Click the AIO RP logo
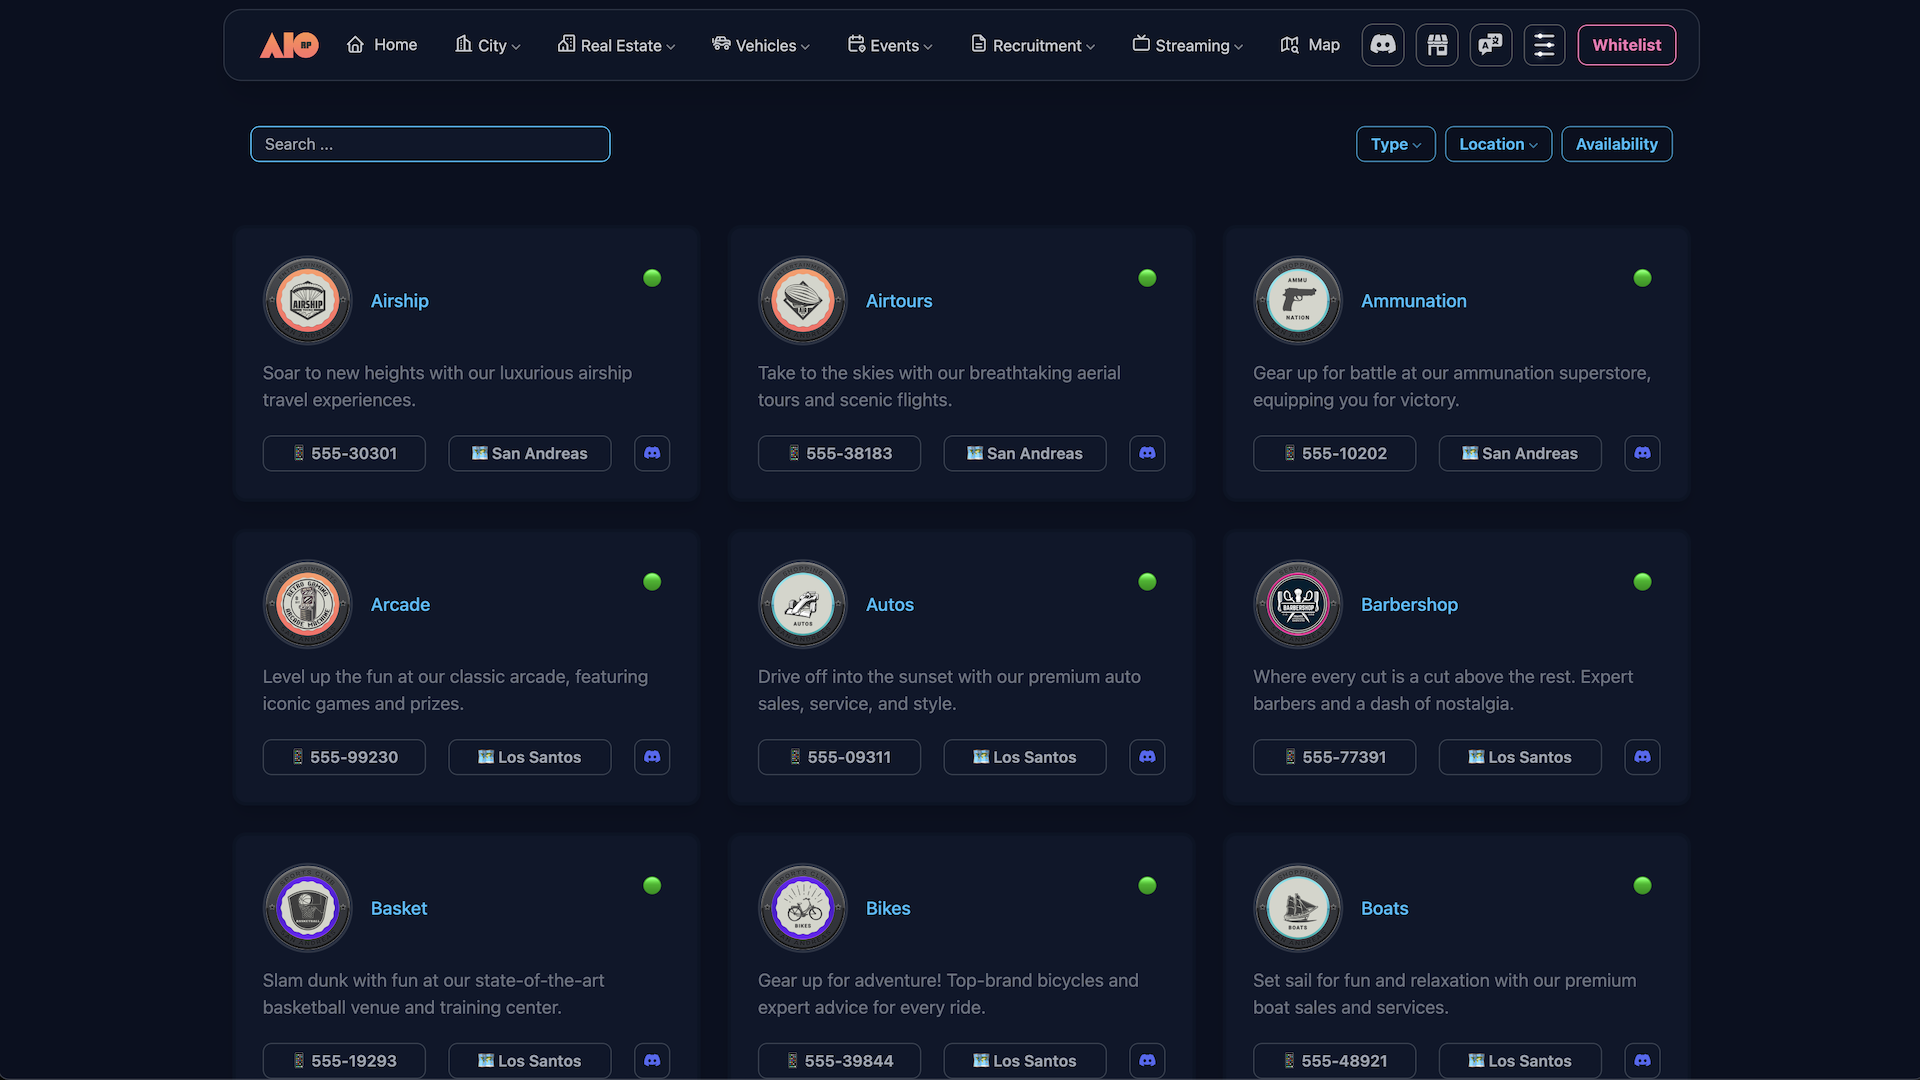 289,45
